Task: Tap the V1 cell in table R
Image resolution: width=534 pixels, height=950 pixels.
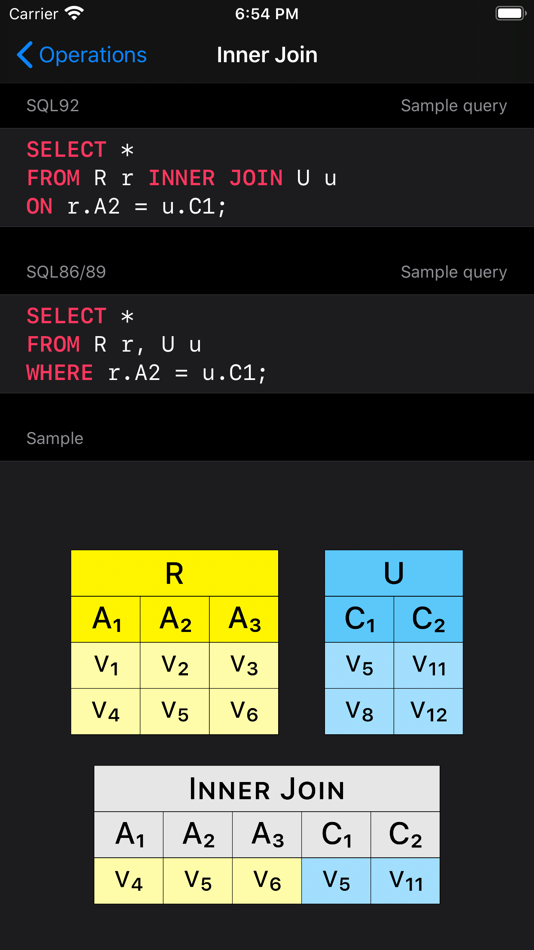Action: (106, 665)
